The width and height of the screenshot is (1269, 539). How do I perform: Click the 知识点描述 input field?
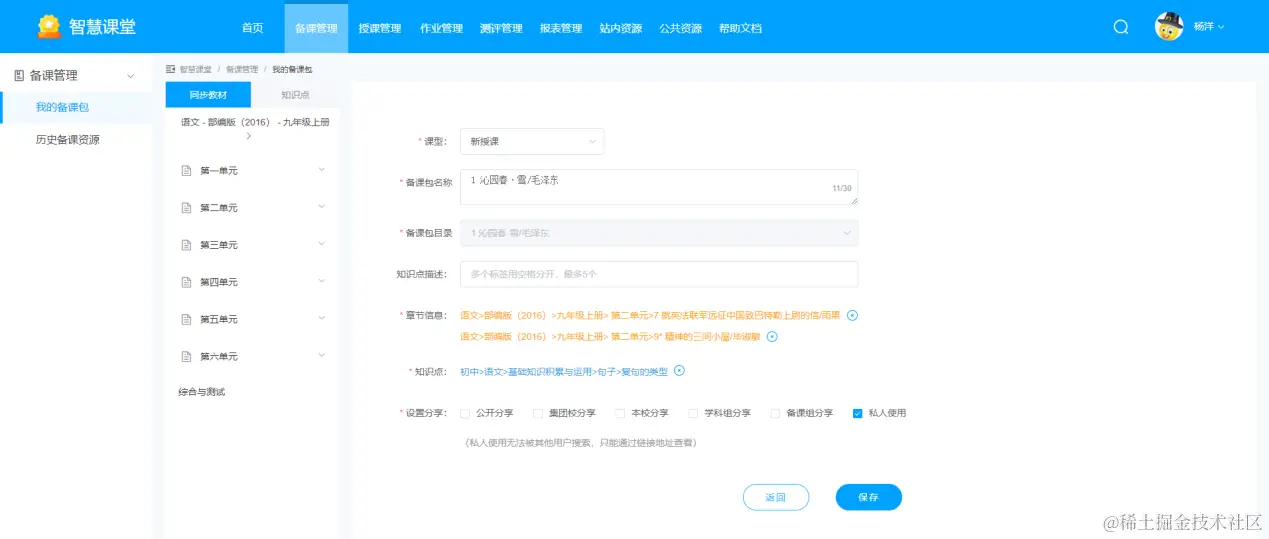(659, 274)
